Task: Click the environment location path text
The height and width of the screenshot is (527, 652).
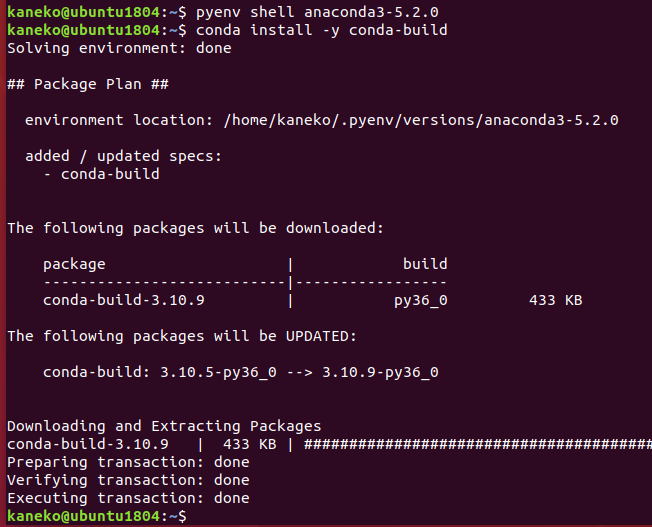Action: [421, 120]
